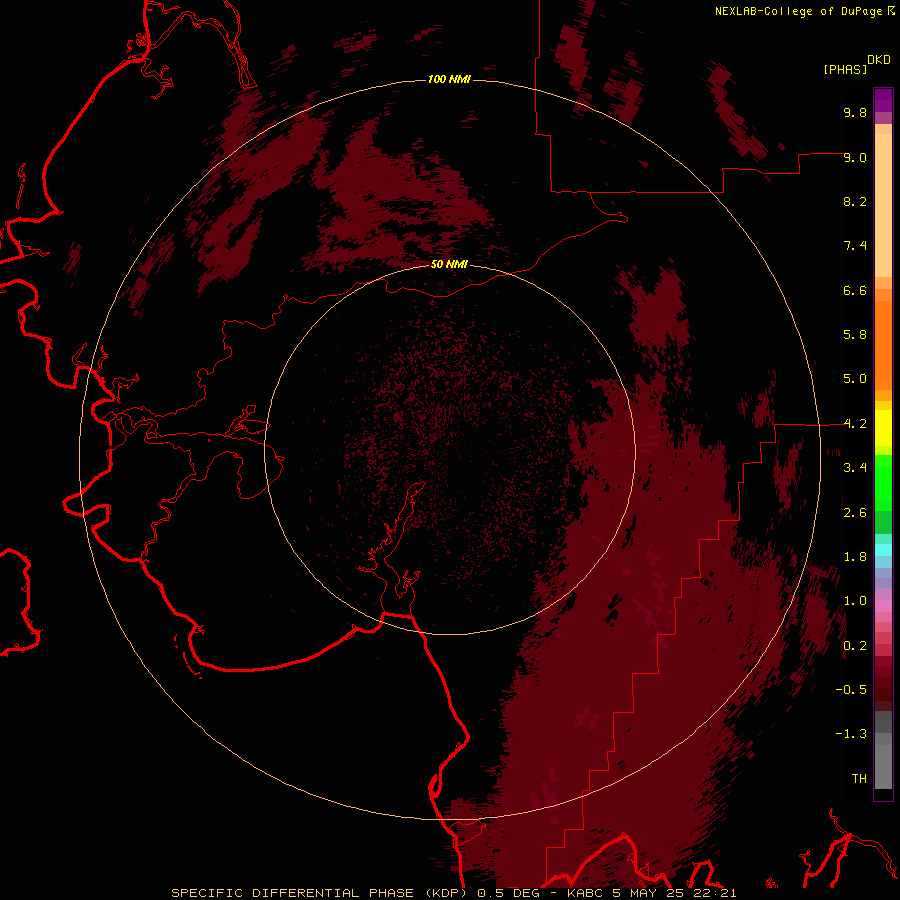Select the 6.6 scale value

click(855, 290)
